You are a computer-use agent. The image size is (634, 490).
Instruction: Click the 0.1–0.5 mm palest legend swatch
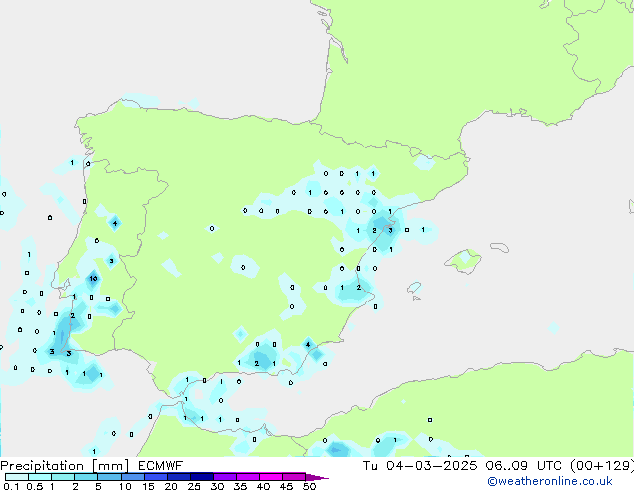pyautogui.click(x=17, y=477)
